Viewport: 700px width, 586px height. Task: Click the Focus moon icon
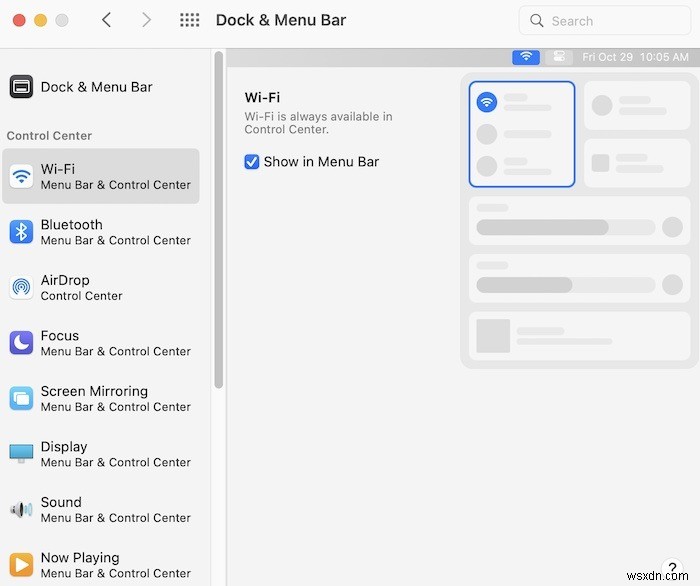[21, 343]
